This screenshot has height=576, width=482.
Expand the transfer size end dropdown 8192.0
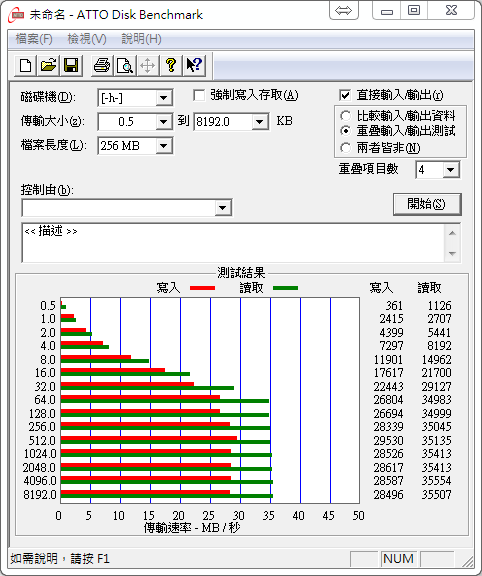coord(260,122)
